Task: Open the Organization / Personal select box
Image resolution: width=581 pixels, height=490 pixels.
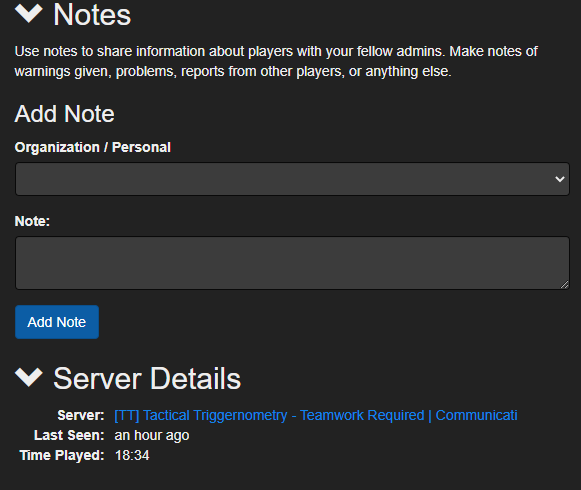Action: click(292, 179)
